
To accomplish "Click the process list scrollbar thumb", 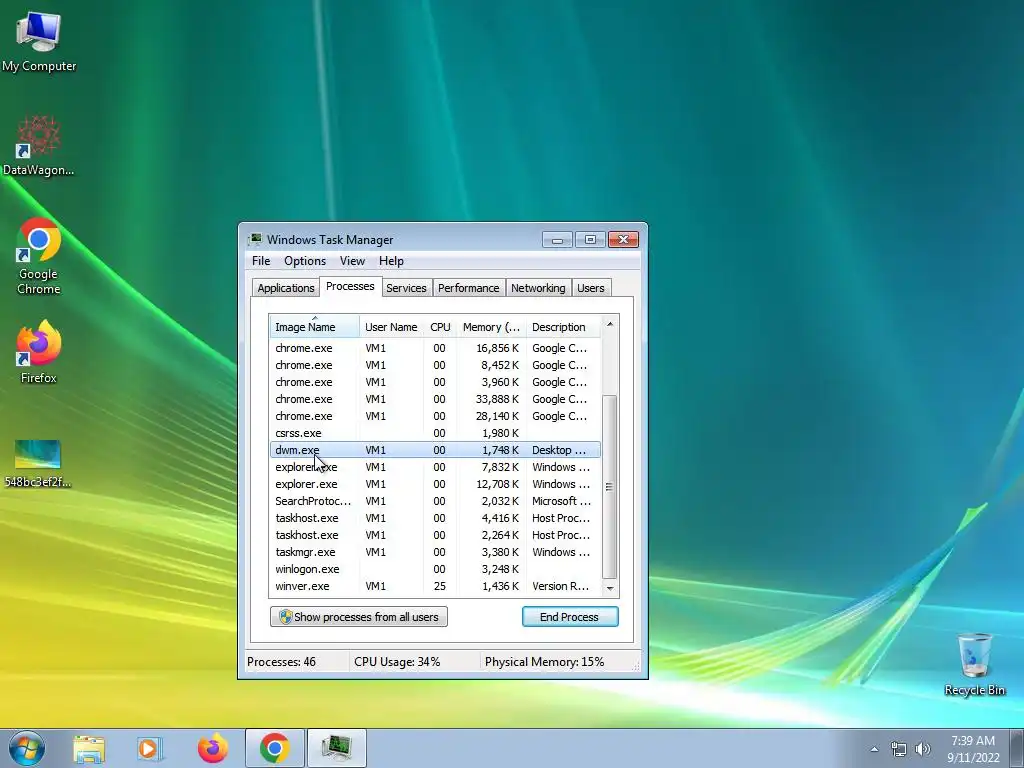I will 609,487.
